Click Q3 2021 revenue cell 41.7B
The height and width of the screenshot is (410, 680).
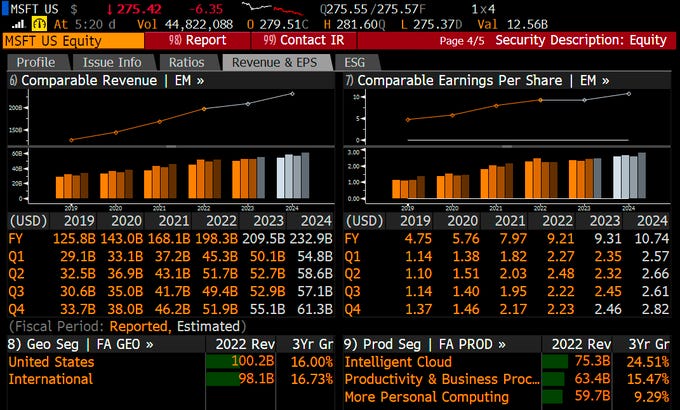click(173, 292)
